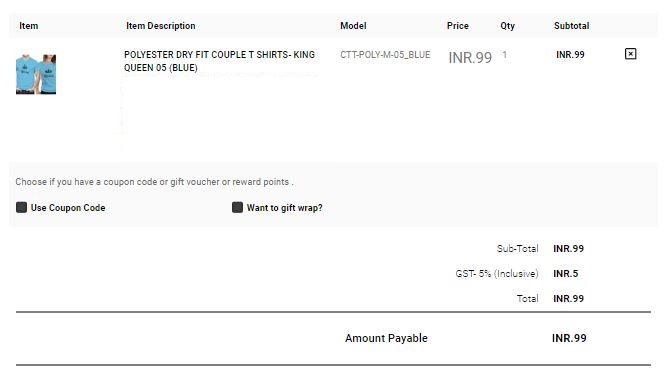Click the Subtotal column header
669x375 pixels.
click(x=571, y=26)
